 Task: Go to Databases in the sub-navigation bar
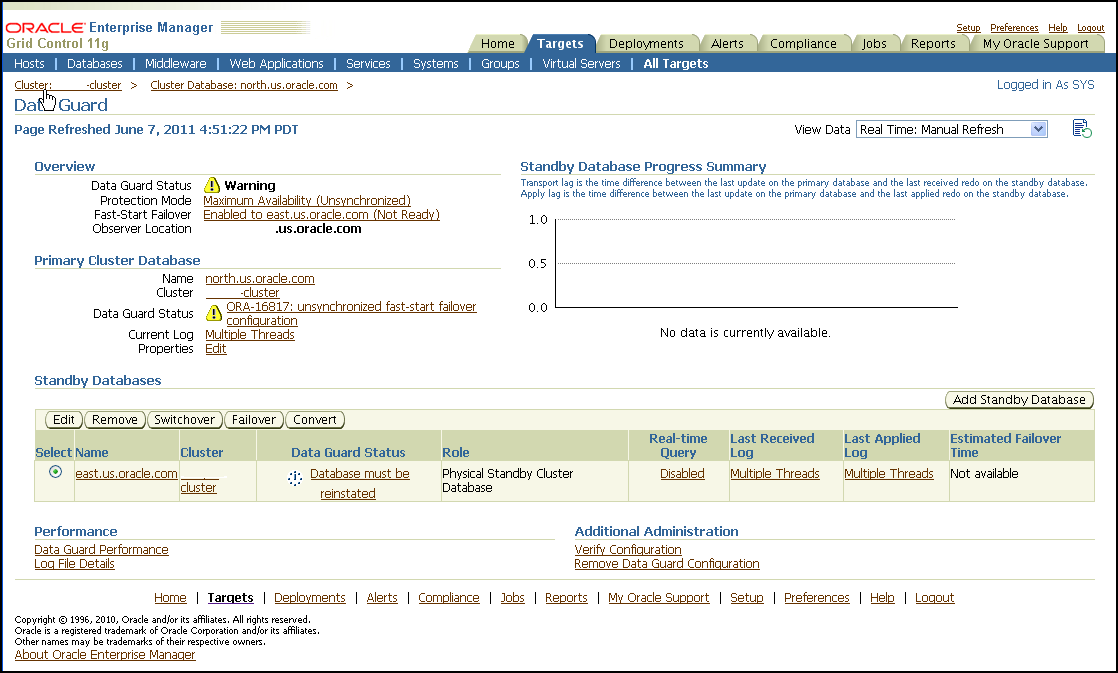(x=95, y=63)
